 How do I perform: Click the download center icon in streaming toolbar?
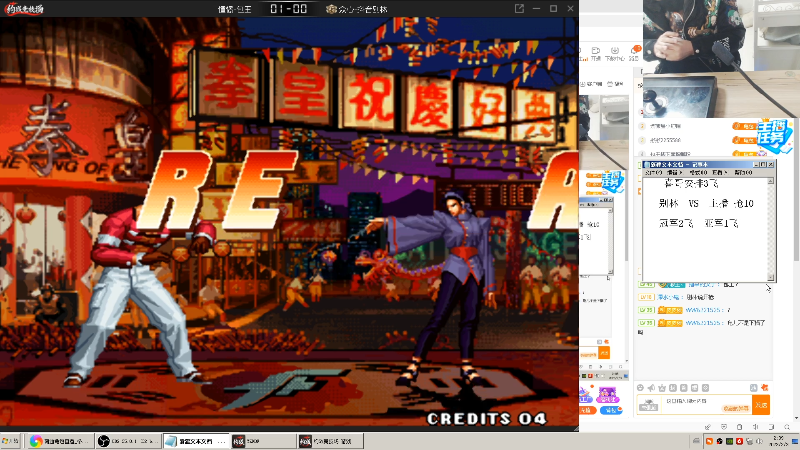pos(615,53)
